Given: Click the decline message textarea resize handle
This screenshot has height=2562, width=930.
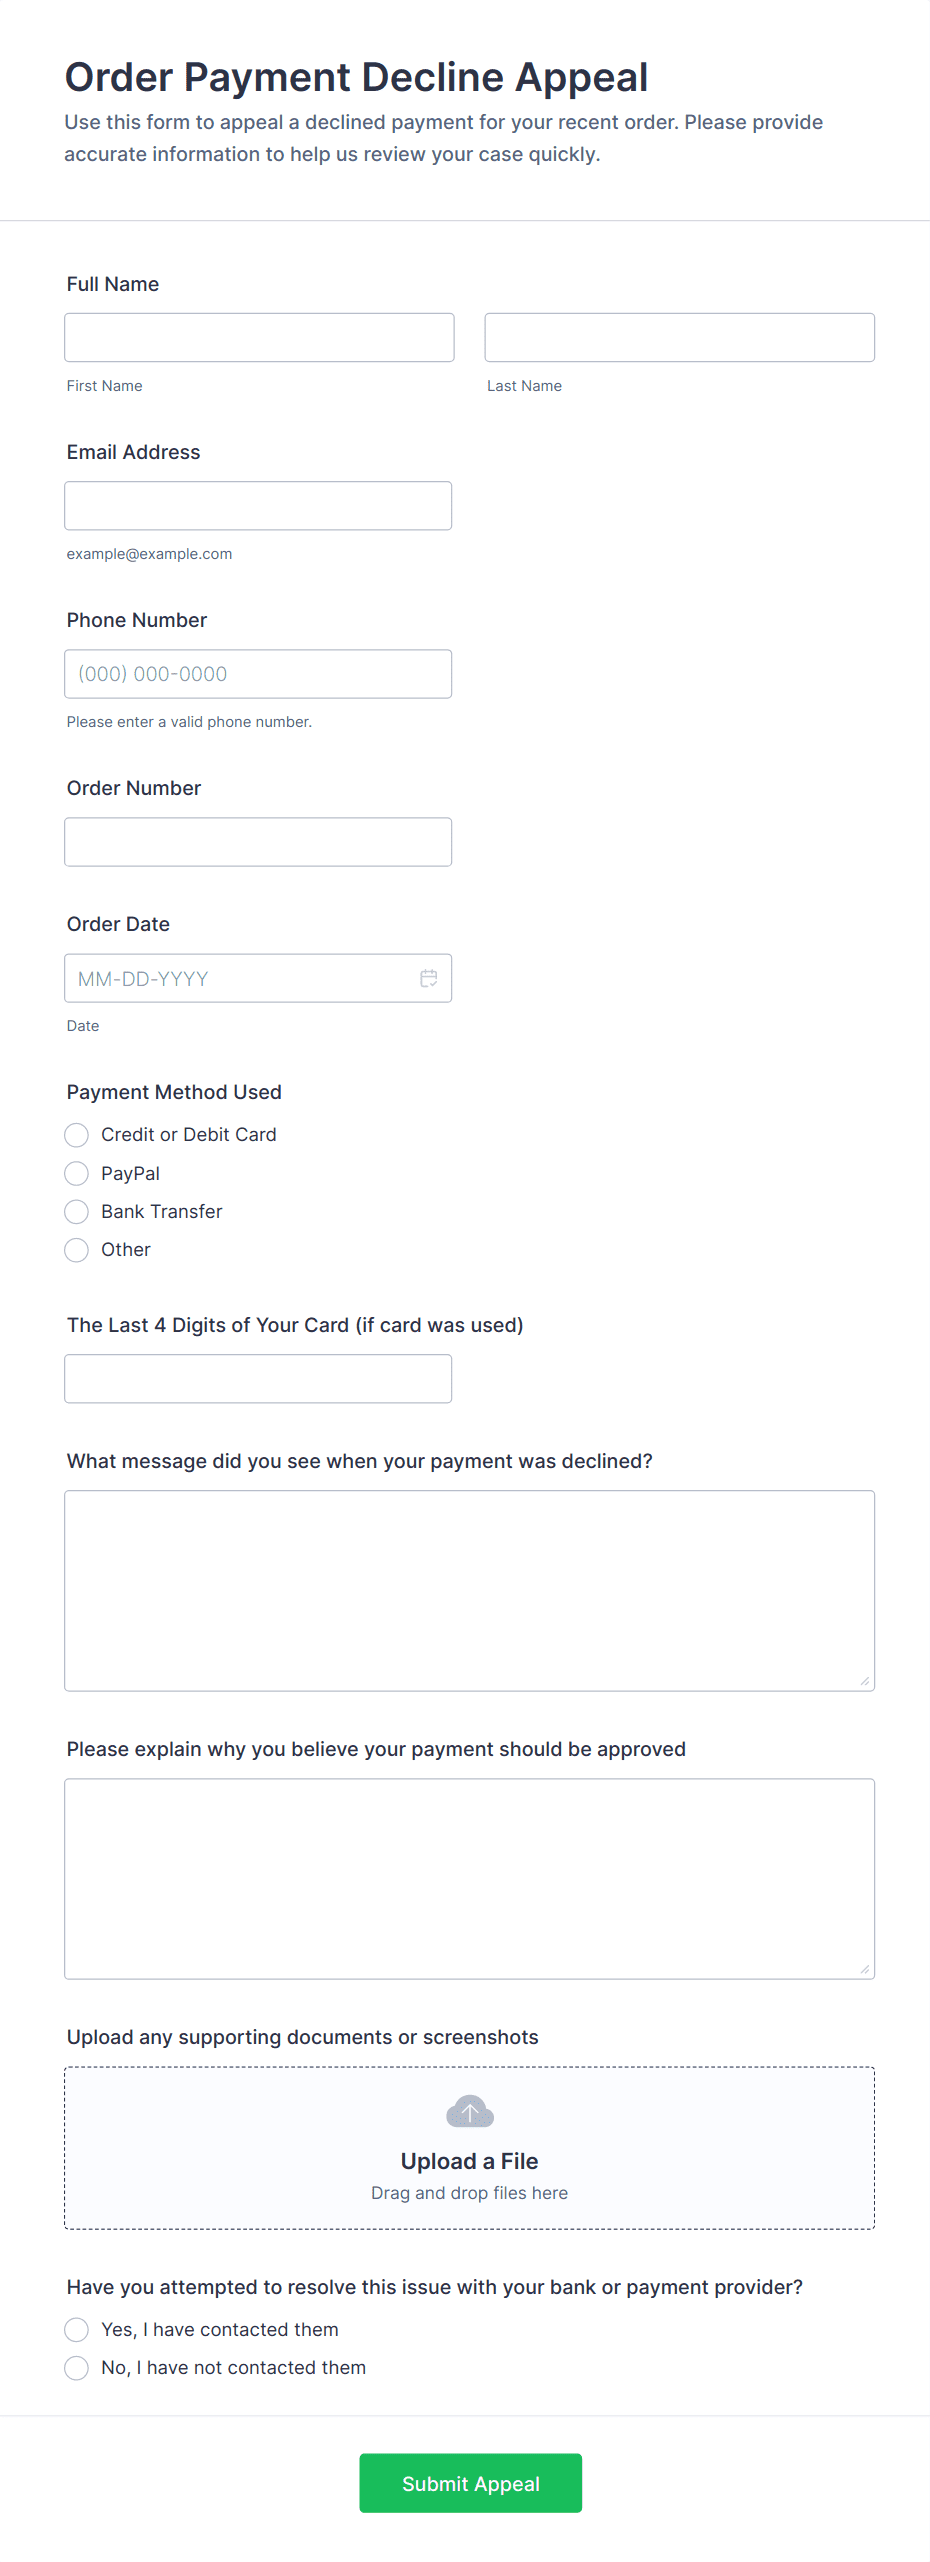Looking at the screenshot, I should click(865, 1681).
